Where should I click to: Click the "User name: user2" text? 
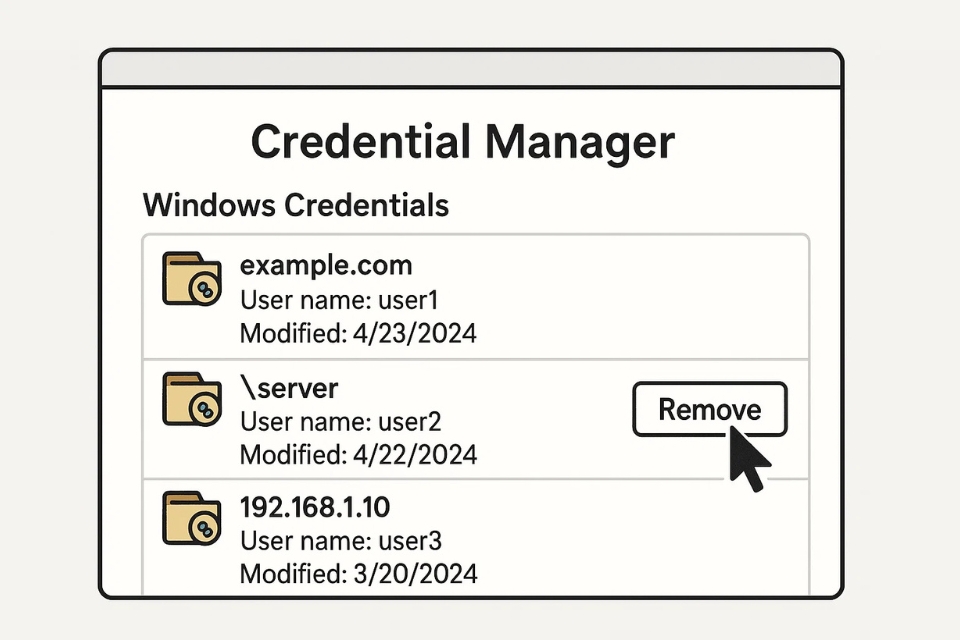pyautogui.click(x=340, y=421)
